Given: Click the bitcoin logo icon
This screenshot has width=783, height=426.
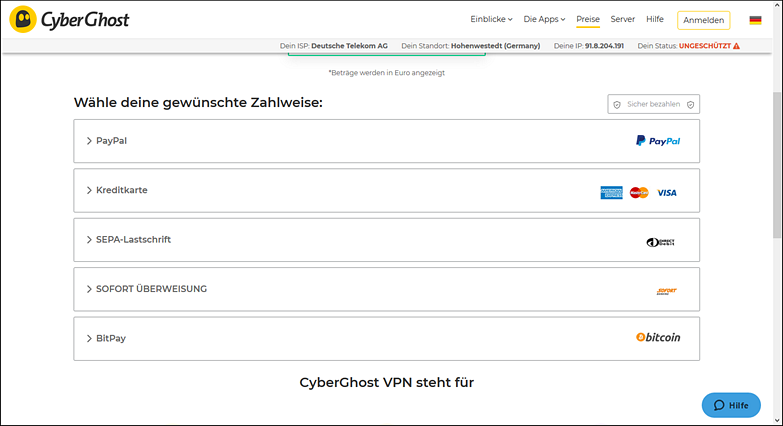Looking at the screenshot, I should pos(658,338).
